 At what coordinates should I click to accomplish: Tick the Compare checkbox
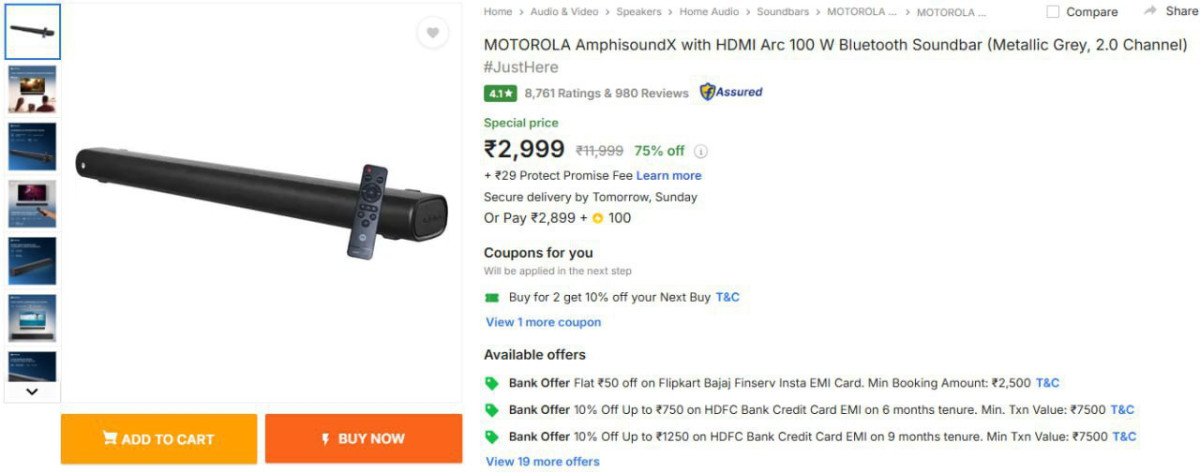pyautogui.click(x=1053, y=12)
